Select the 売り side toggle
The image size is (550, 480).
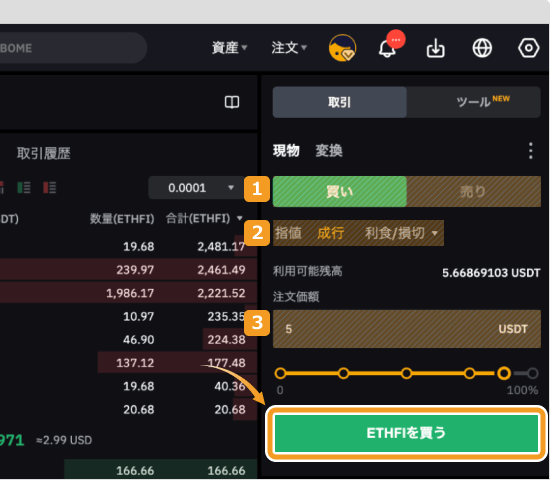point(474,192)
